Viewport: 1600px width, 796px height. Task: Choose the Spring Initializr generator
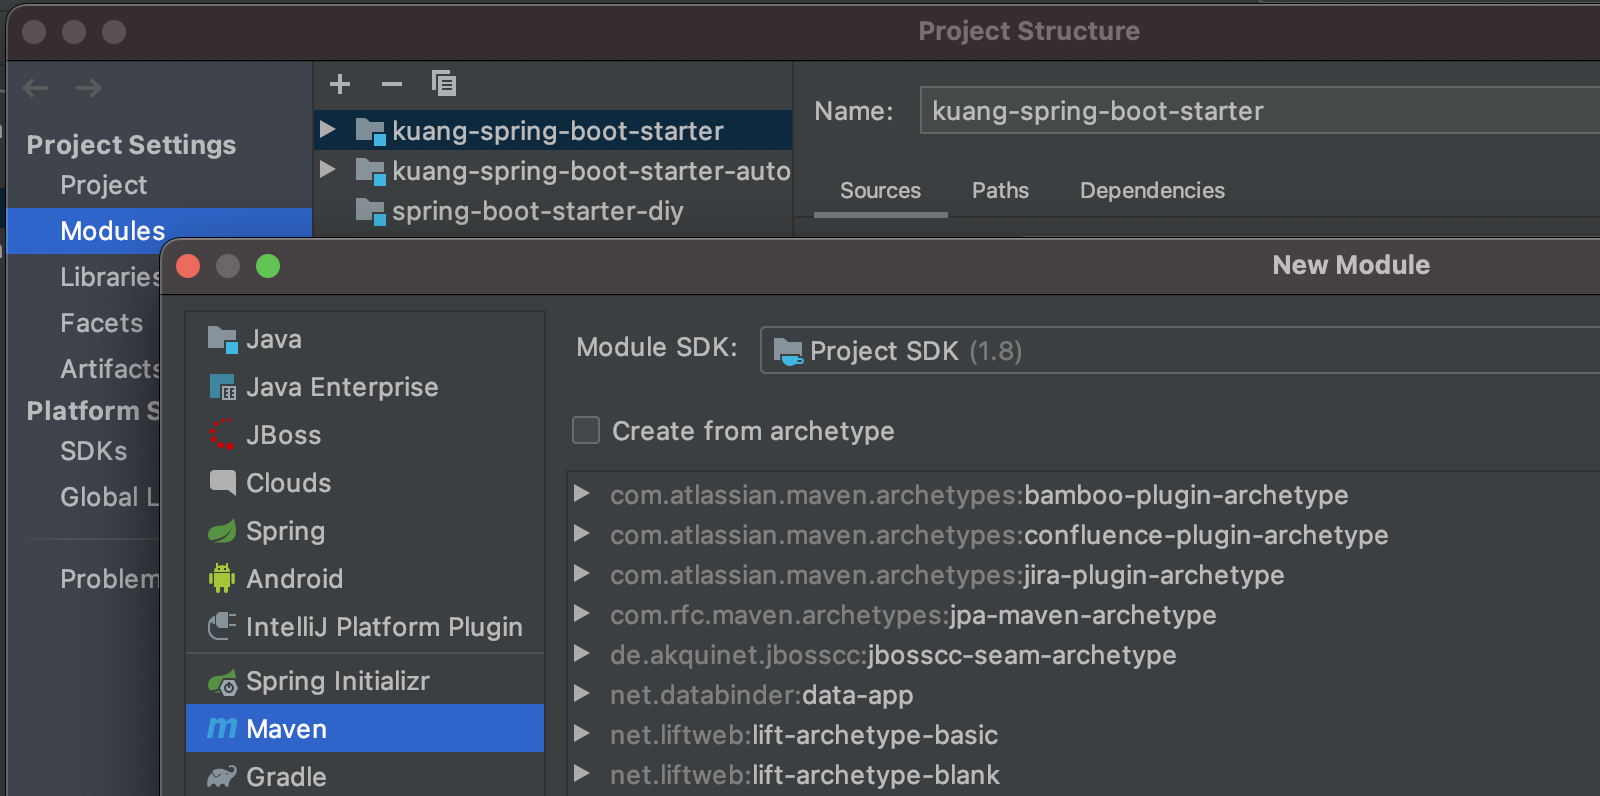click(x=337, y=681)
